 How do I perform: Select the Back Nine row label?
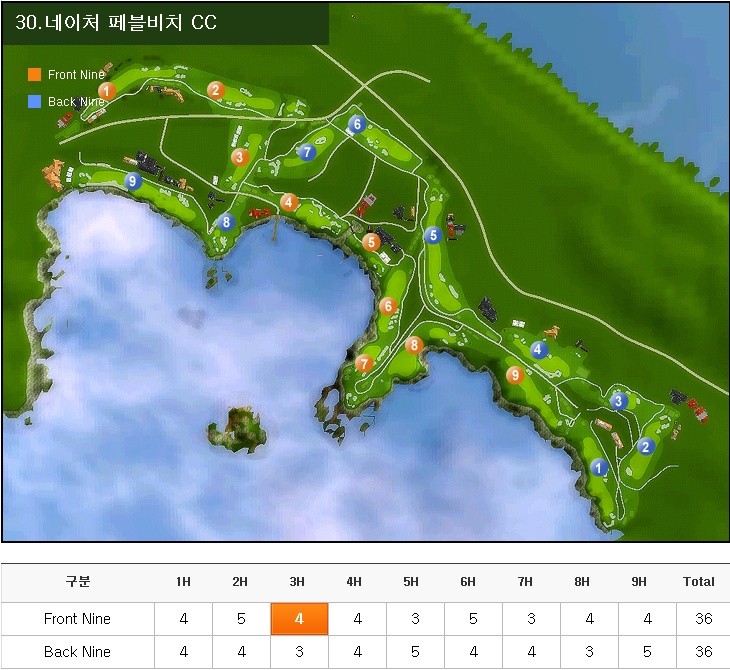click(77, 652)
